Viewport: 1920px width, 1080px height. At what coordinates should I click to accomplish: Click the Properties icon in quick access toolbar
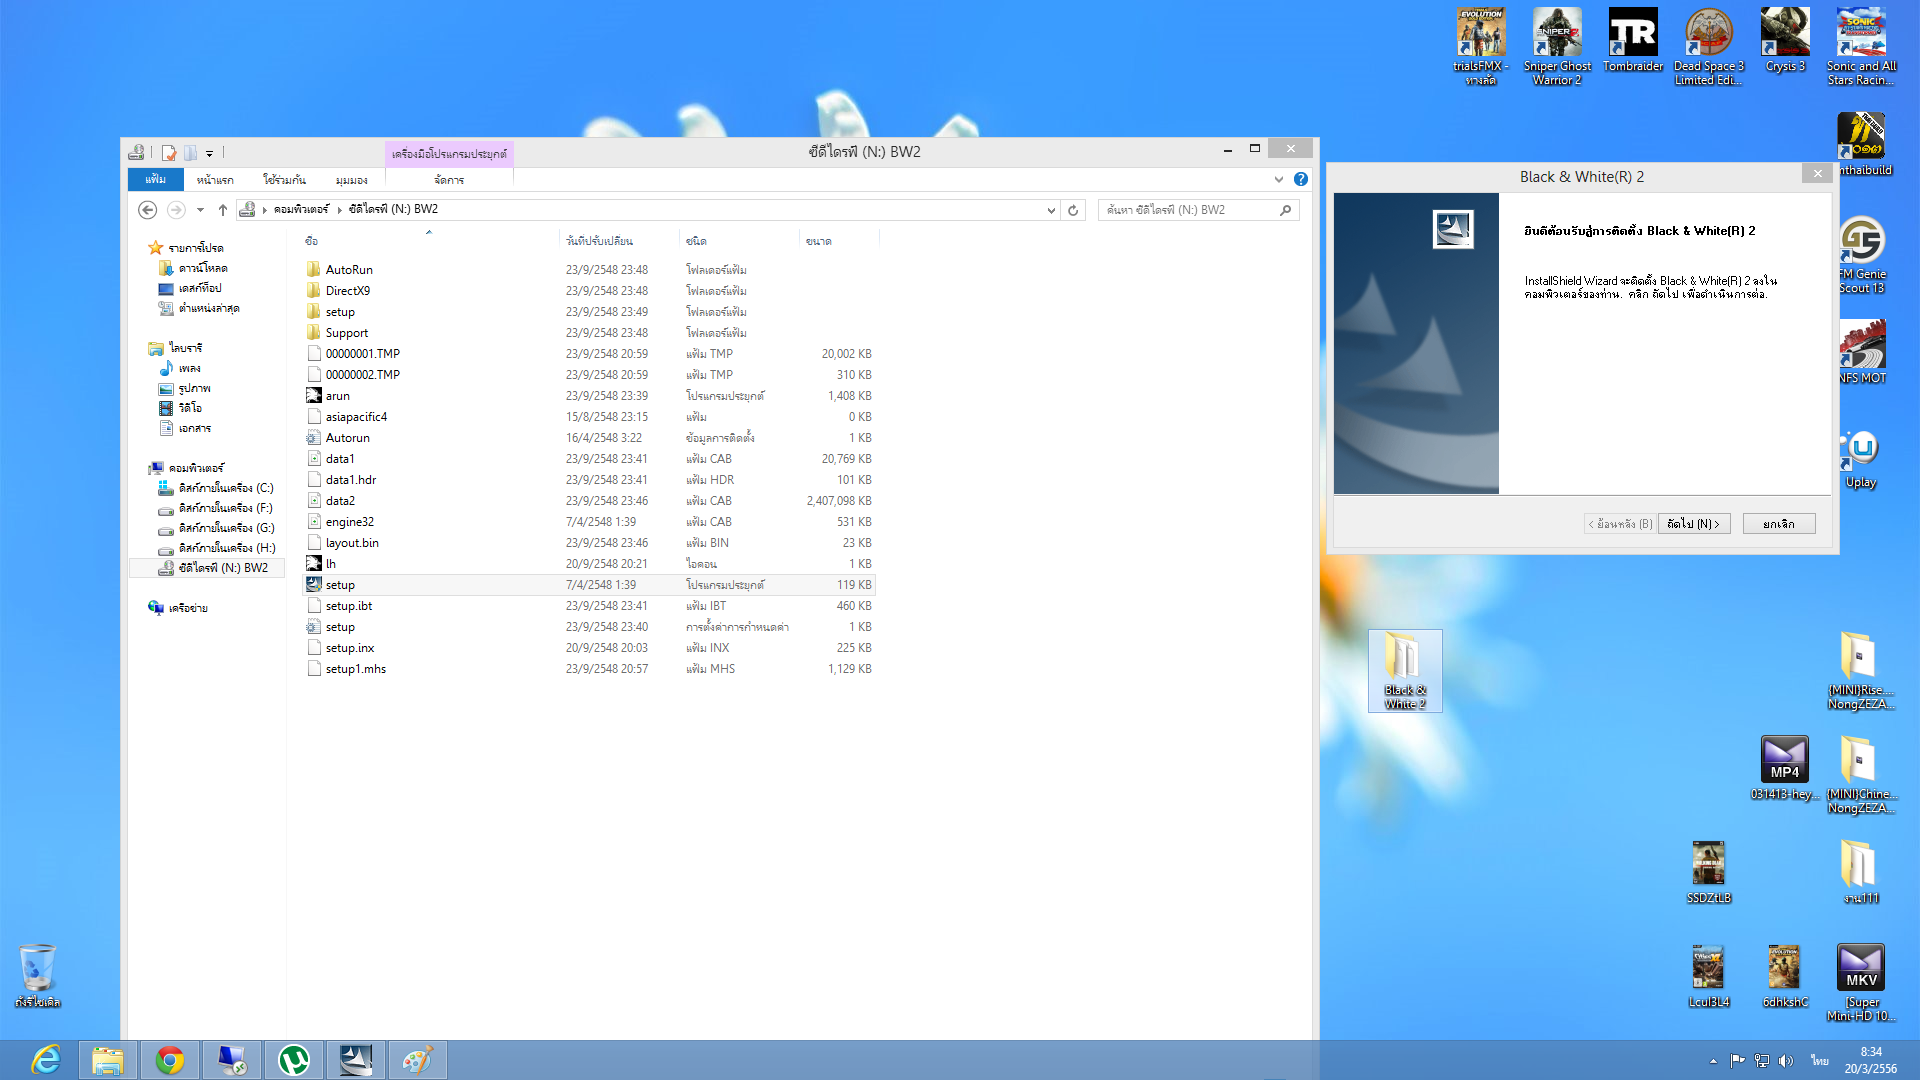pyautogui.click(x=169, y=153)
